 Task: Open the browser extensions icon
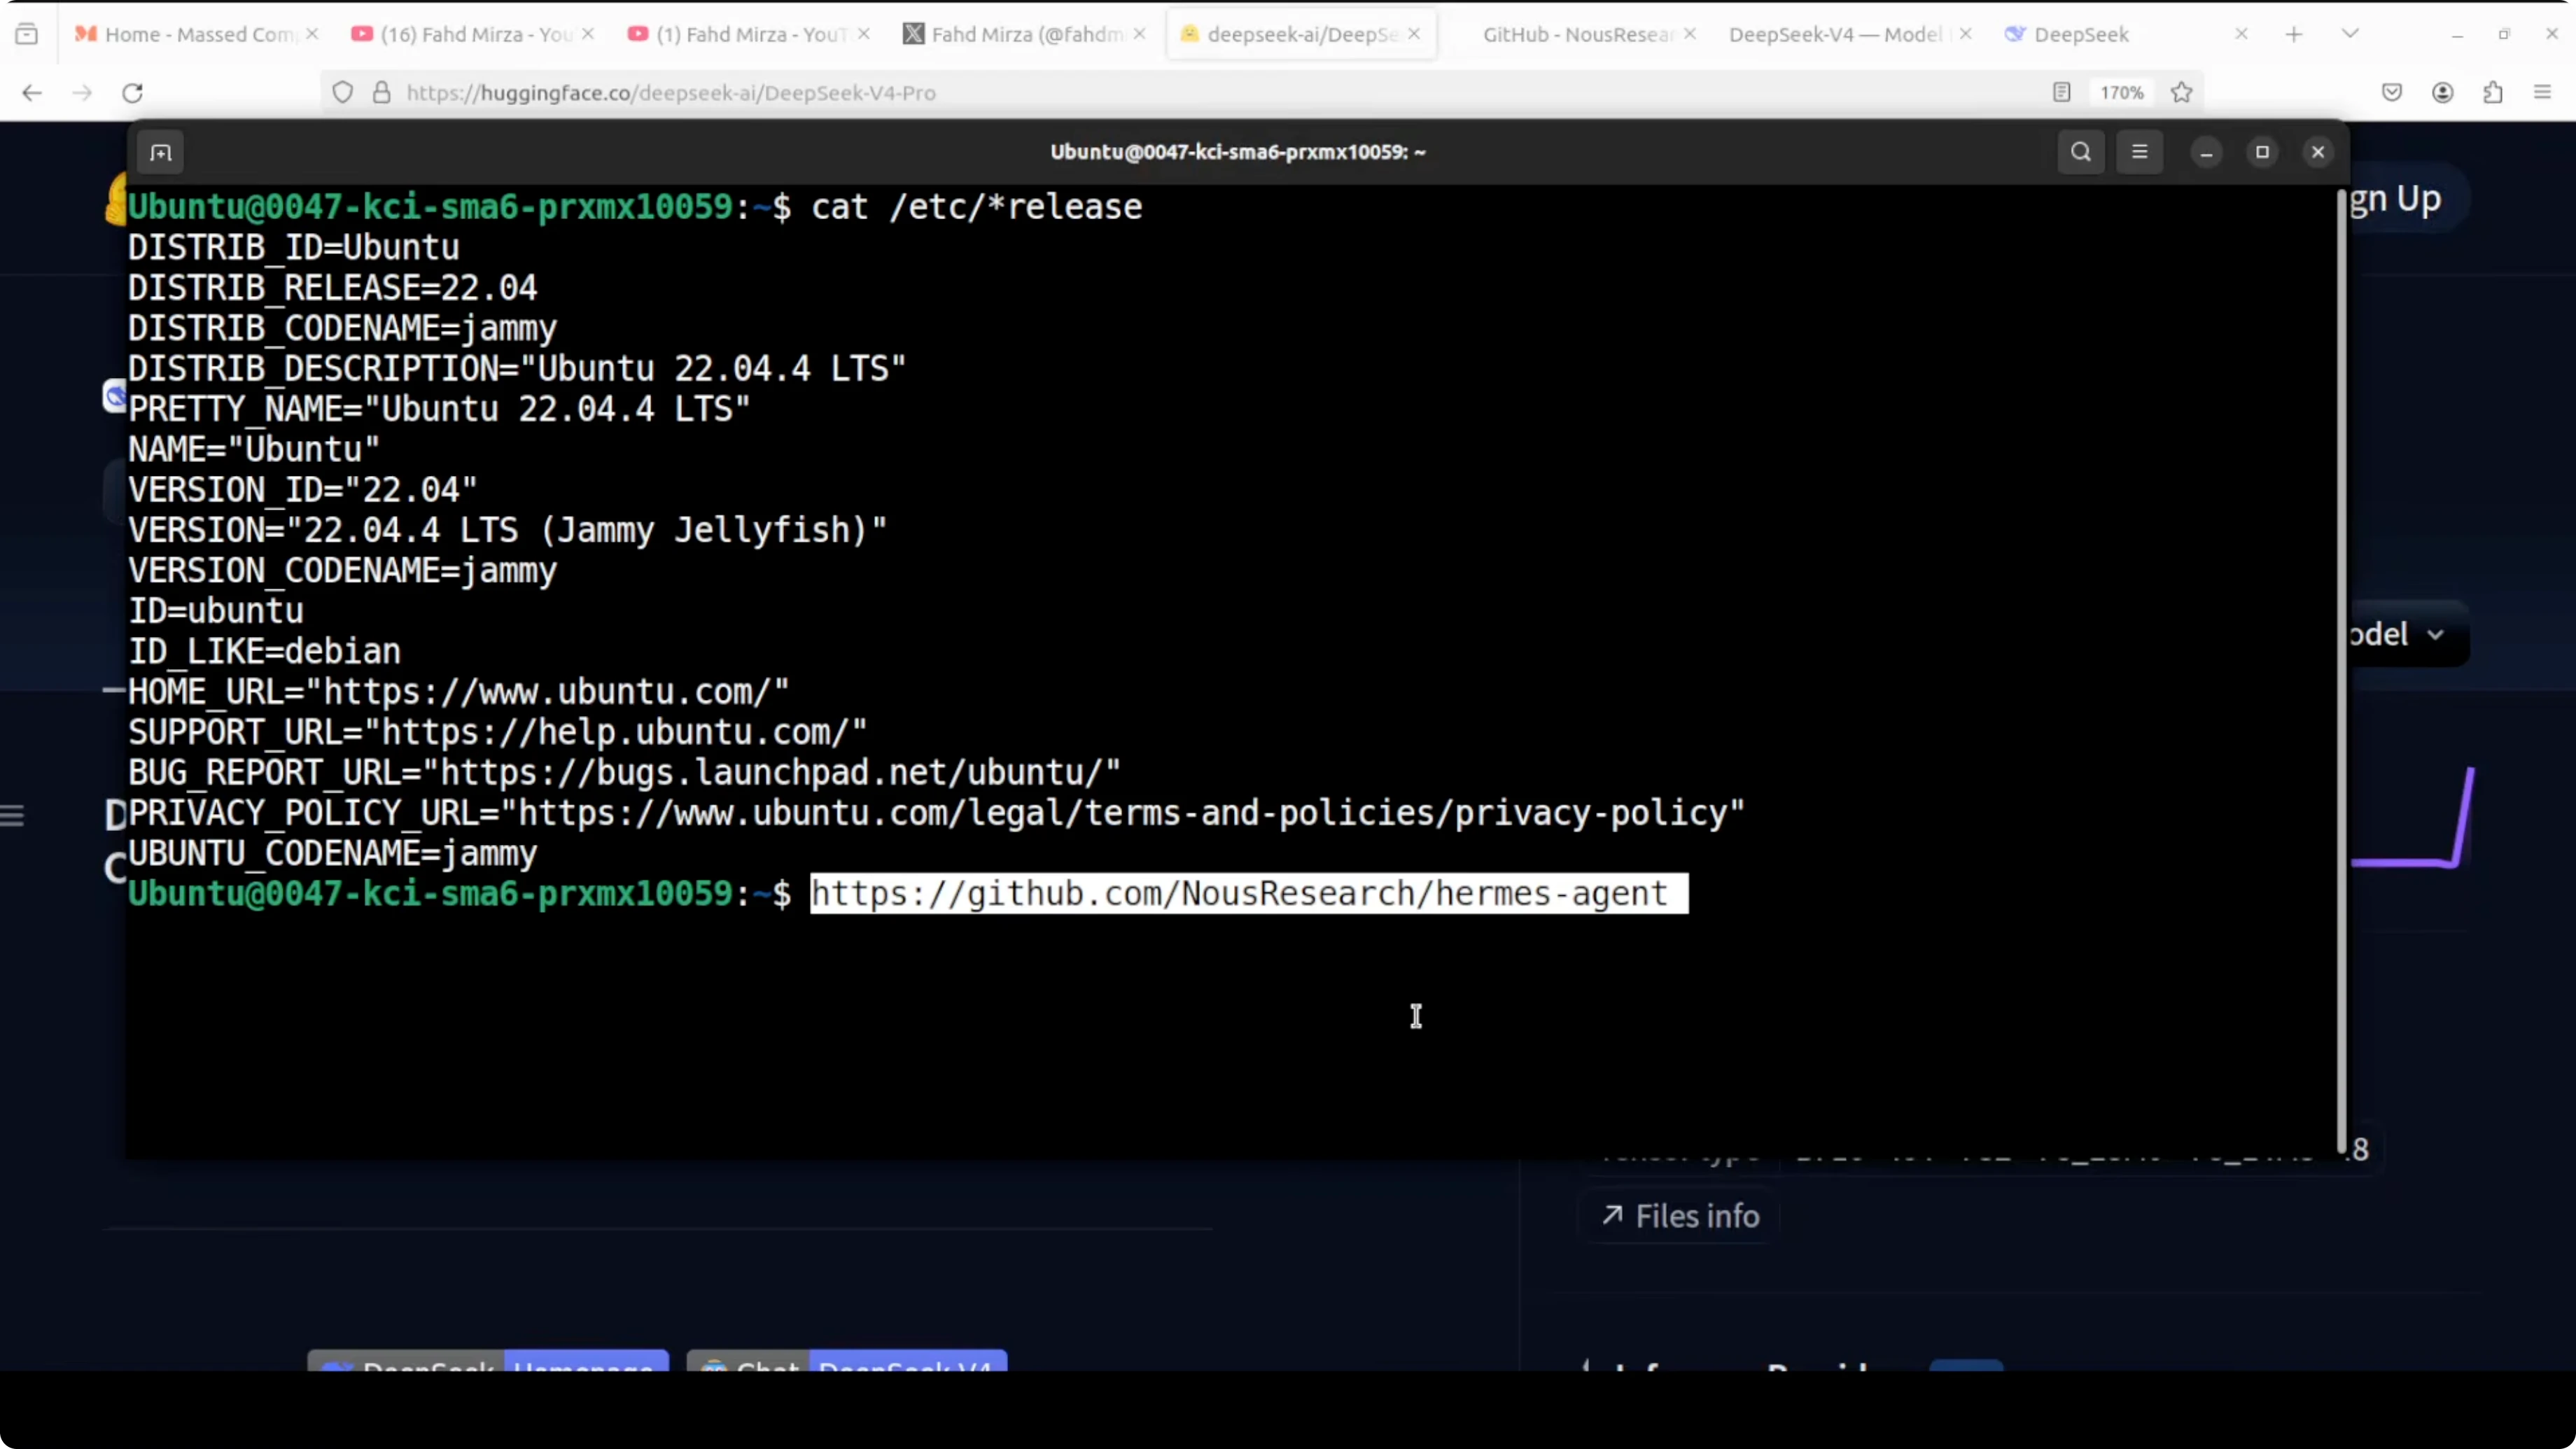click(2492, 93)
